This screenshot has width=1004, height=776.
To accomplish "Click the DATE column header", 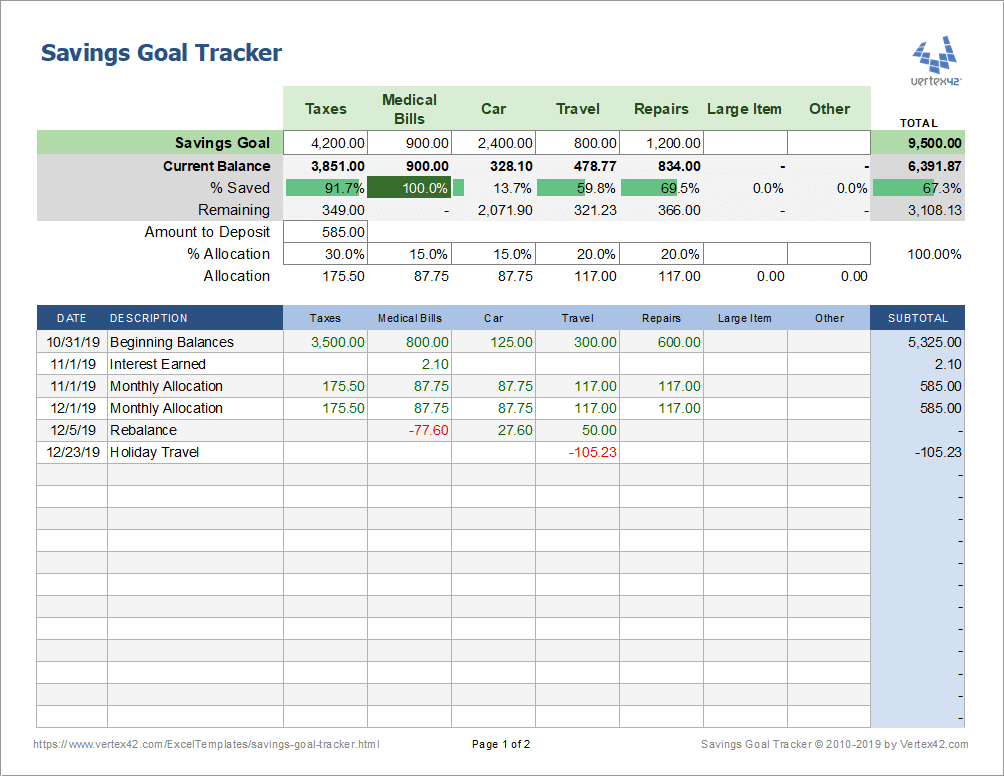I will tap(72, 318).
